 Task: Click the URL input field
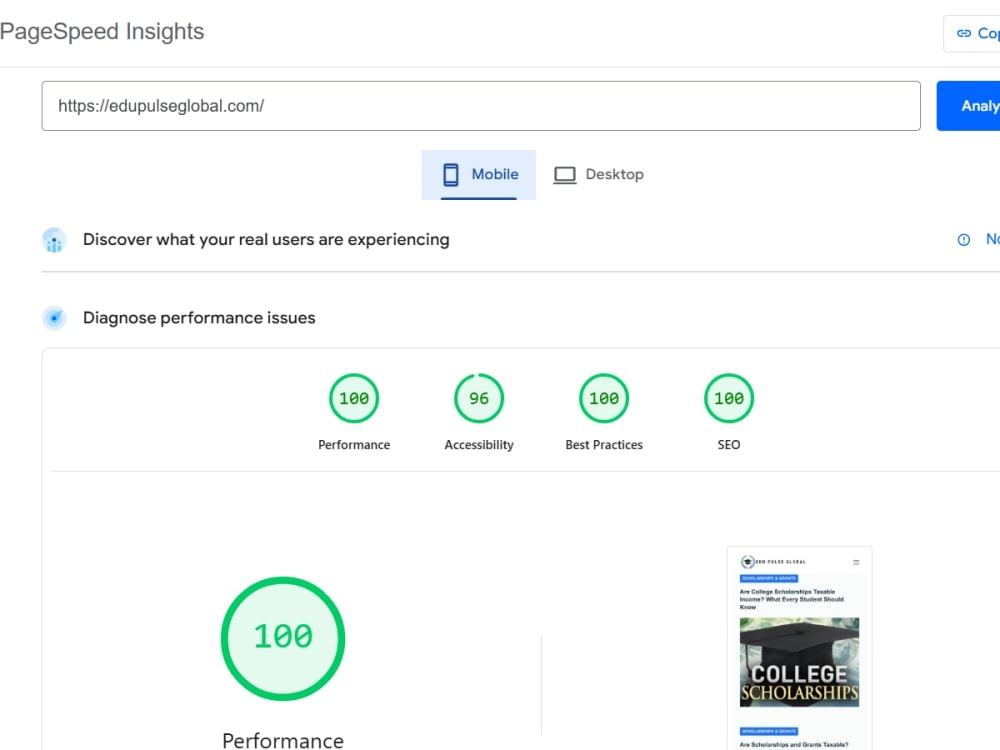pyautogui.click(x=481, y=106)
